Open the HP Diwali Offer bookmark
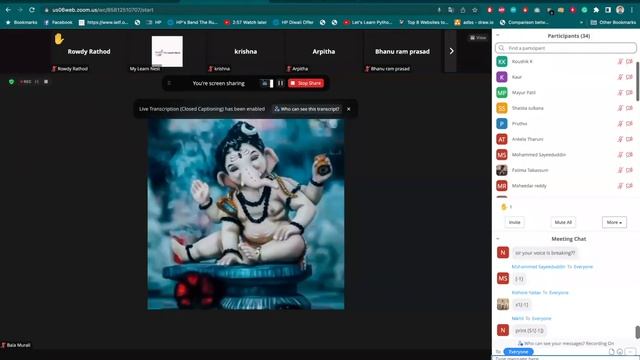Viewport: 640px width, 360px height. 293,22
